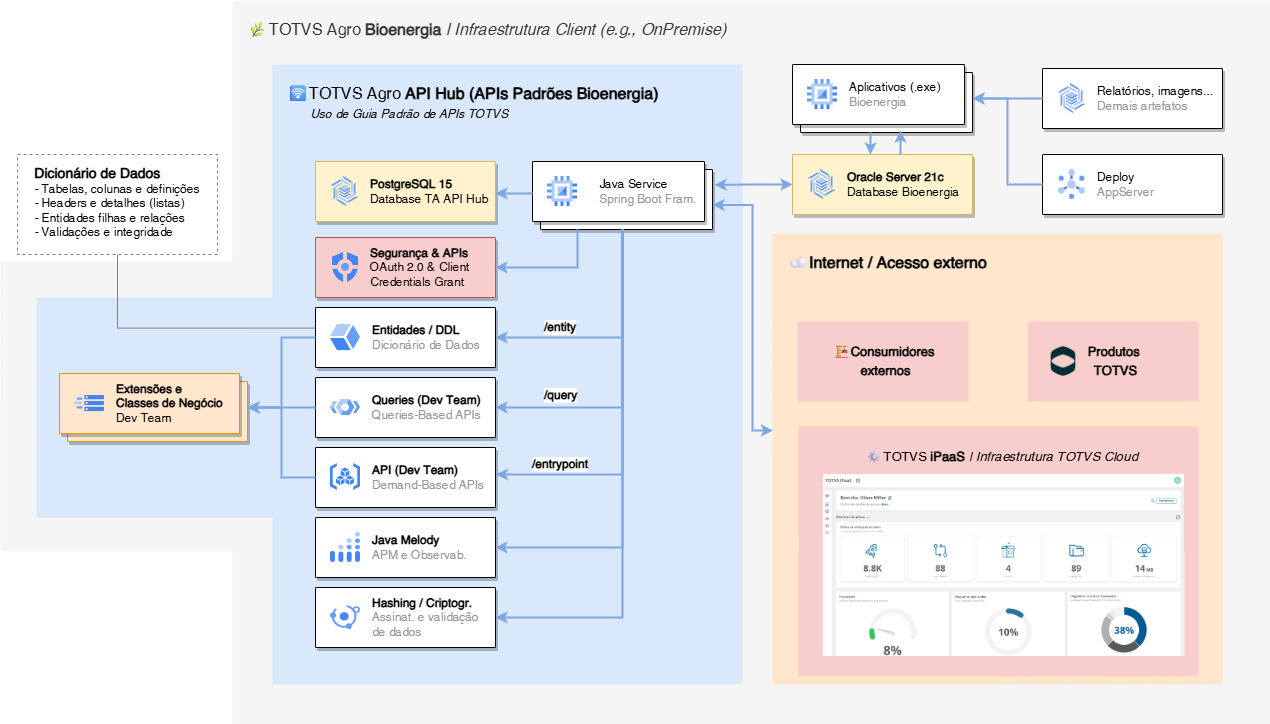
Task: Click the Produtos TOTVS dark hexagon logo
Action: point(1063,361)
